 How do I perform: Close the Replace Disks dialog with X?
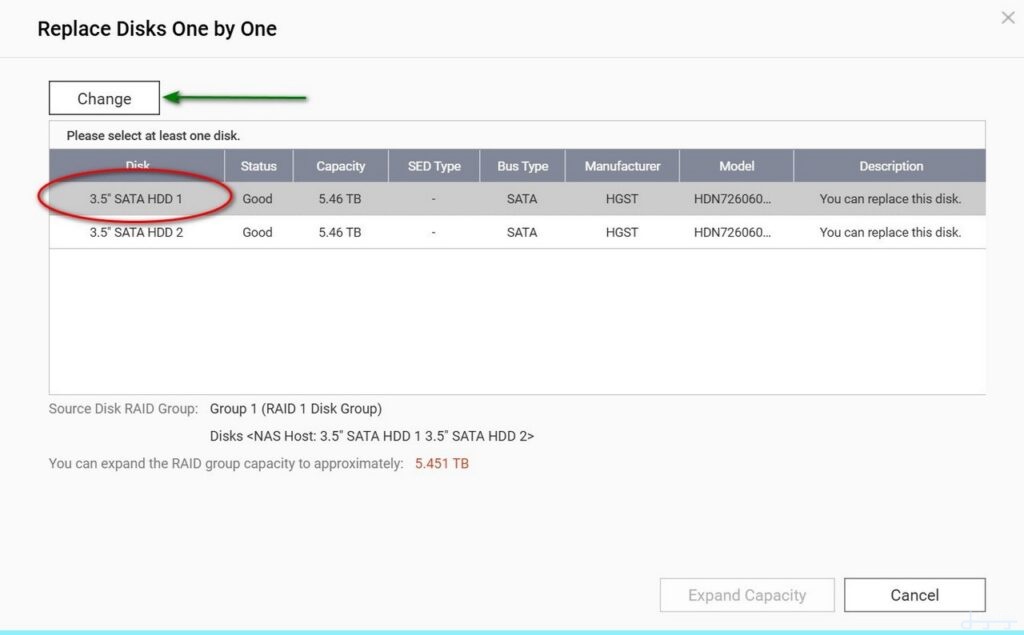pyautogui.click(x=1008, y=18)
